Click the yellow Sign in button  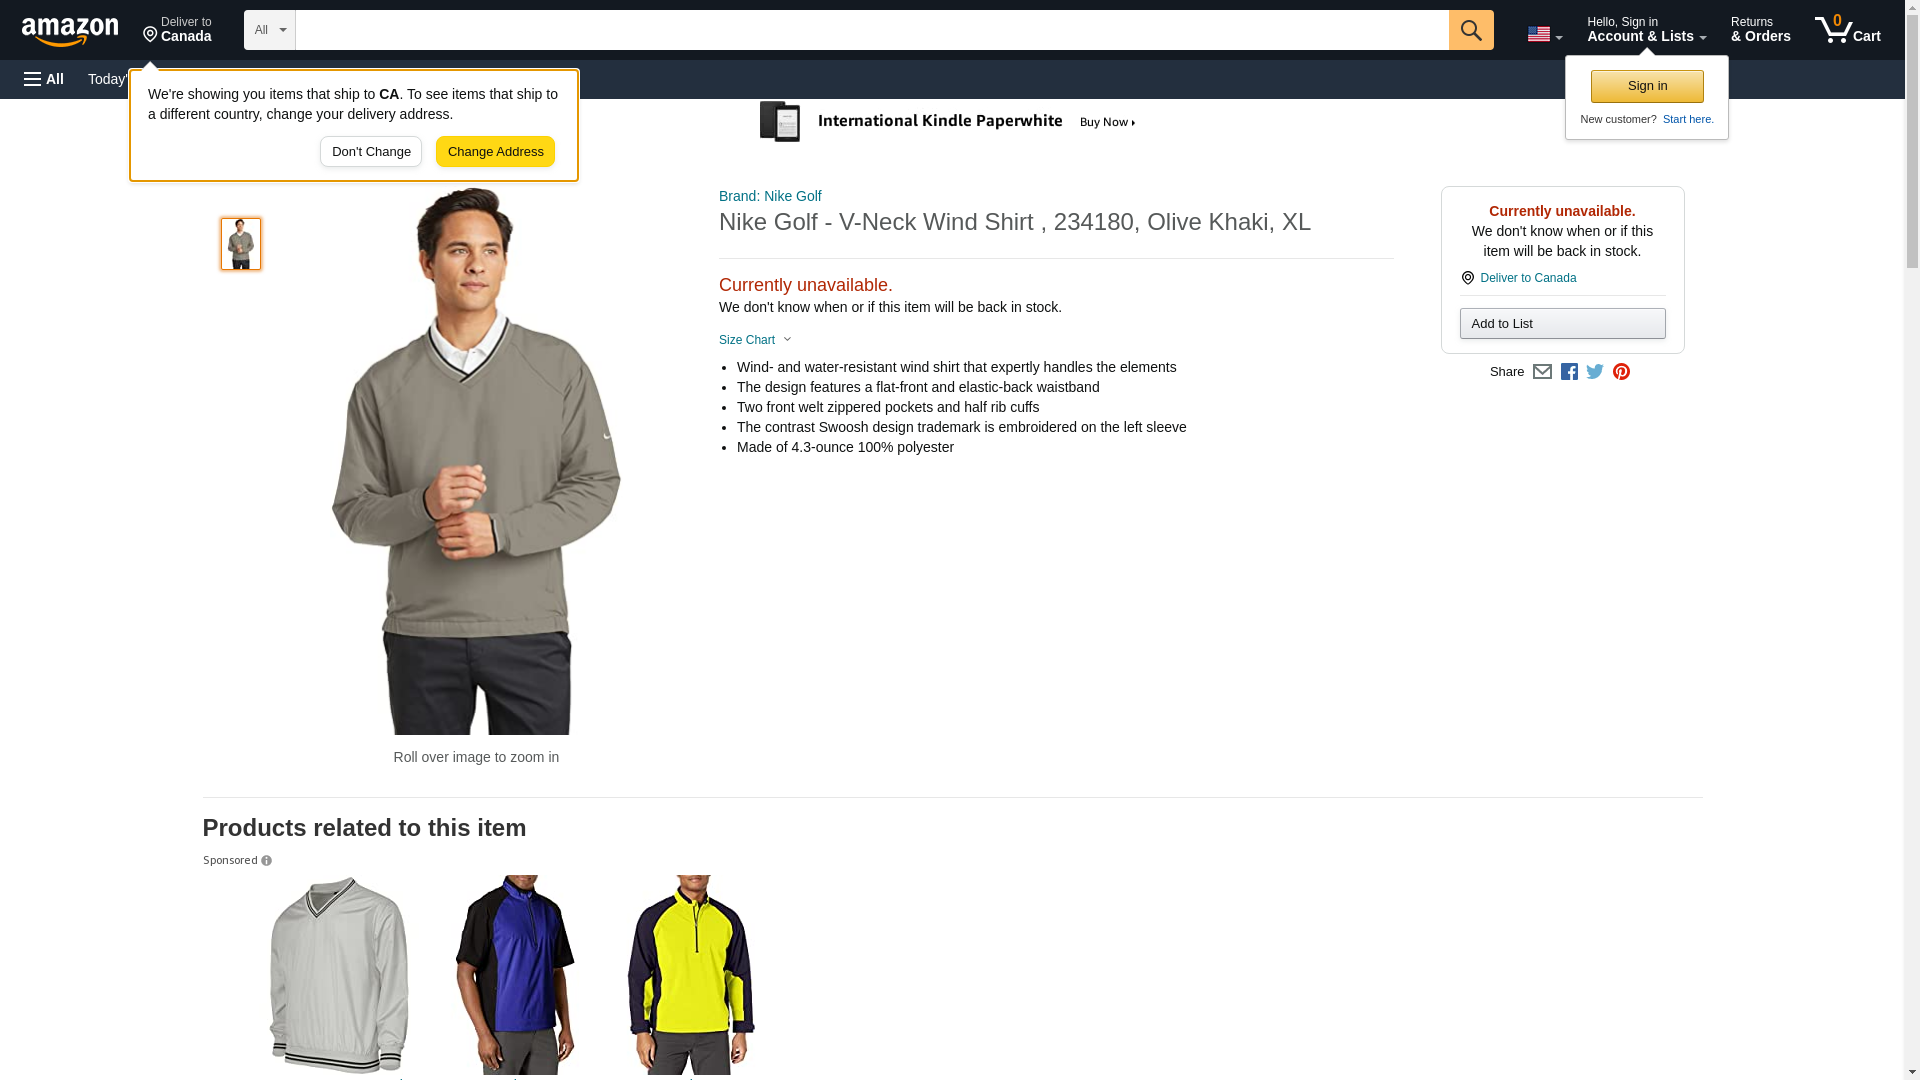click(1647, 86)
